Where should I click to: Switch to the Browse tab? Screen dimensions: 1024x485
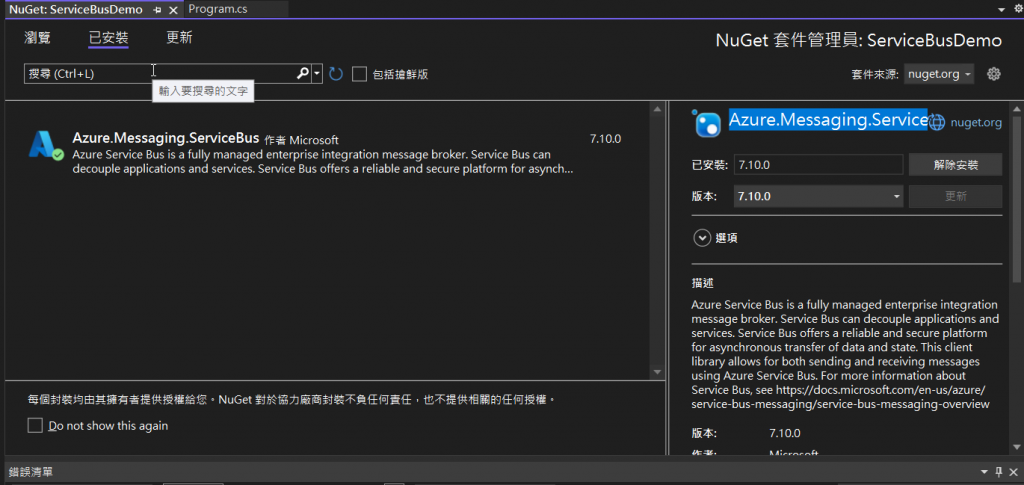37,38
